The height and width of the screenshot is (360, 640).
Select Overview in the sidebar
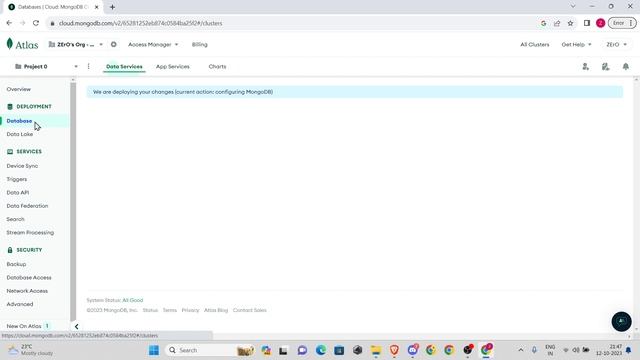pyautogui.click(x=18, y=89)
